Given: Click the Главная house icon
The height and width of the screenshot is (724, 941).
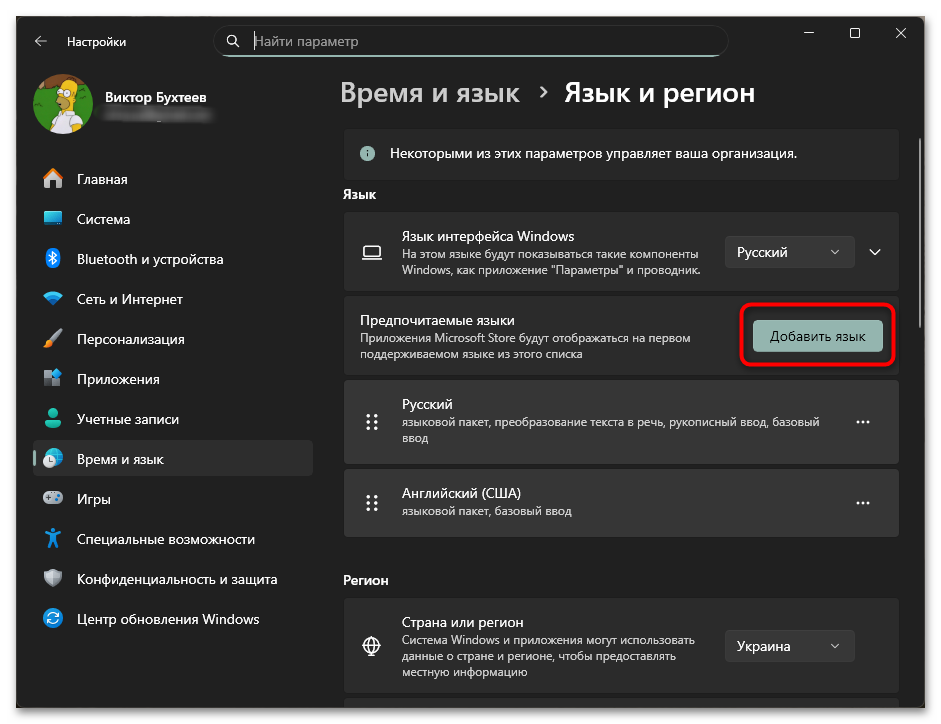Looking at the screenshot, I should (x=53, y=179).
